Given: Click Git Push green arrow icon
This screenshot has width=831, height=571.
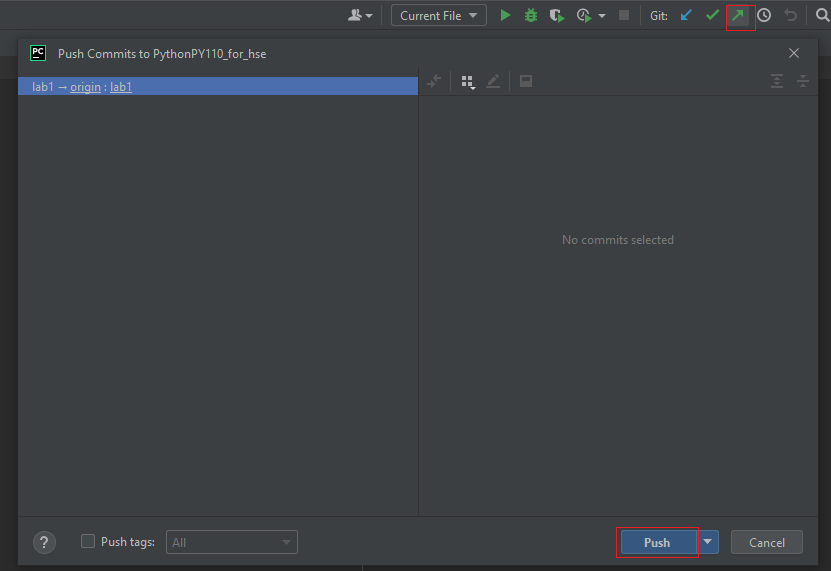Looking at the screenshot, I should [x=738, y=16].
